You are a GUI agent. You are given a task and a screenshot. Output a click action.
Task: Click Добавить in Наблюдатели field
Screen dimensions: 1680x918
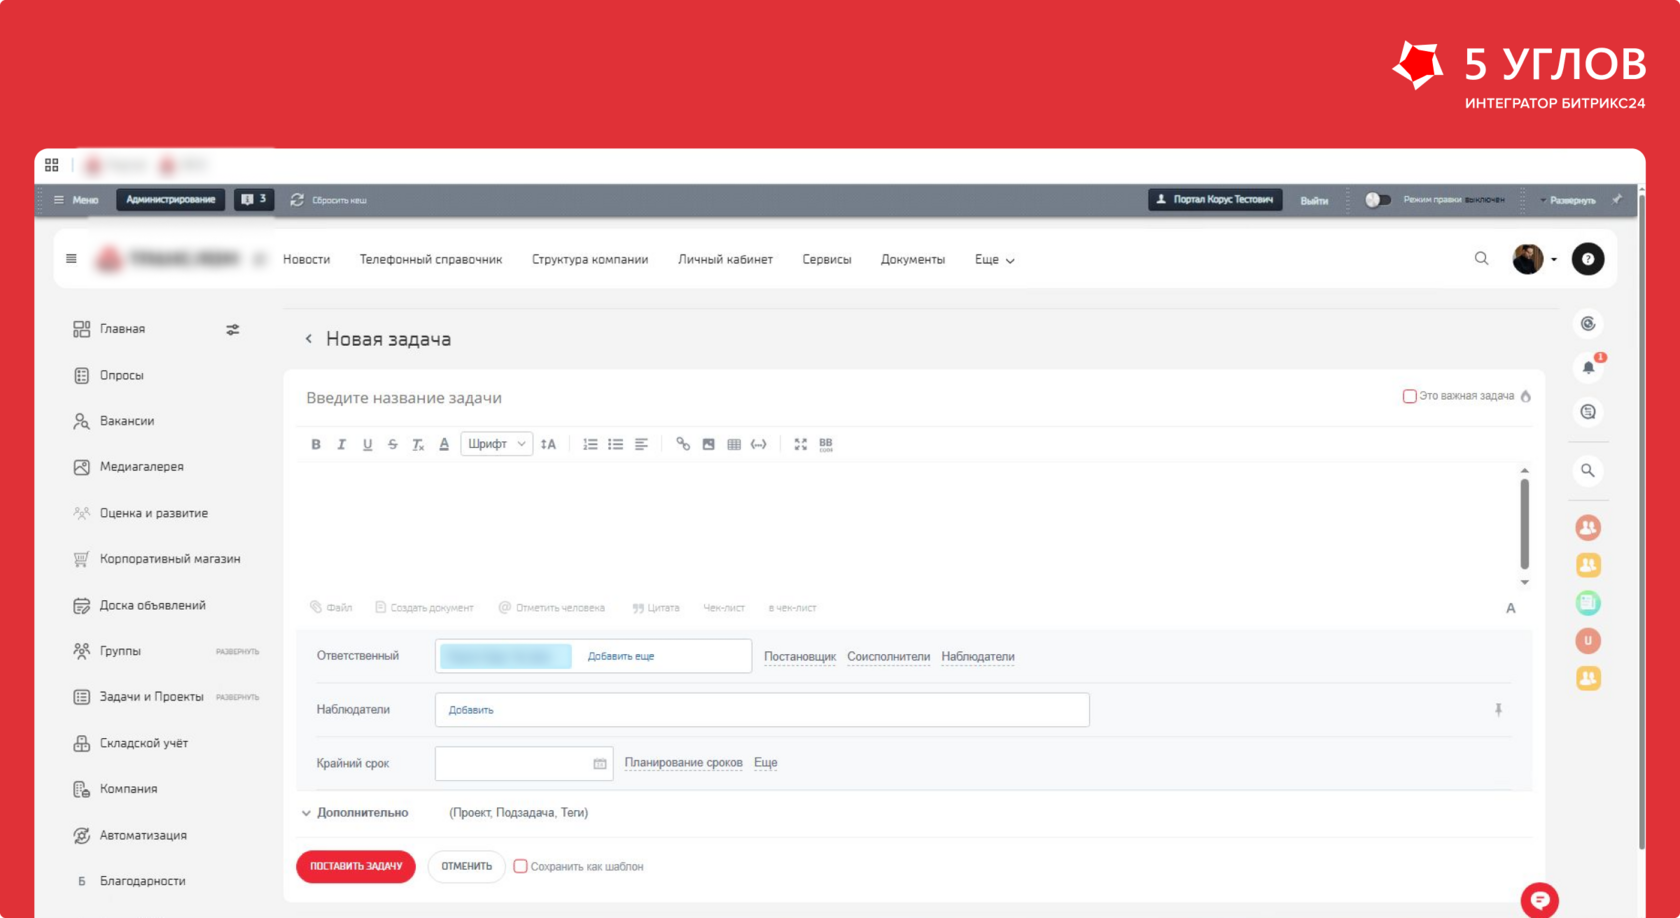coord(471,710)
